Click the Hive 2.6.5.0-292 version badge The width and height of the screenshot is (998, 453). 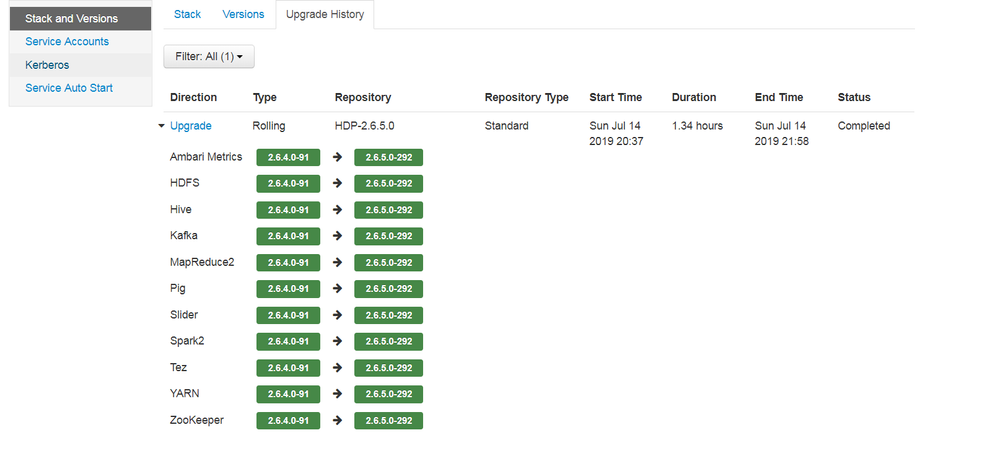coord(388,210)
